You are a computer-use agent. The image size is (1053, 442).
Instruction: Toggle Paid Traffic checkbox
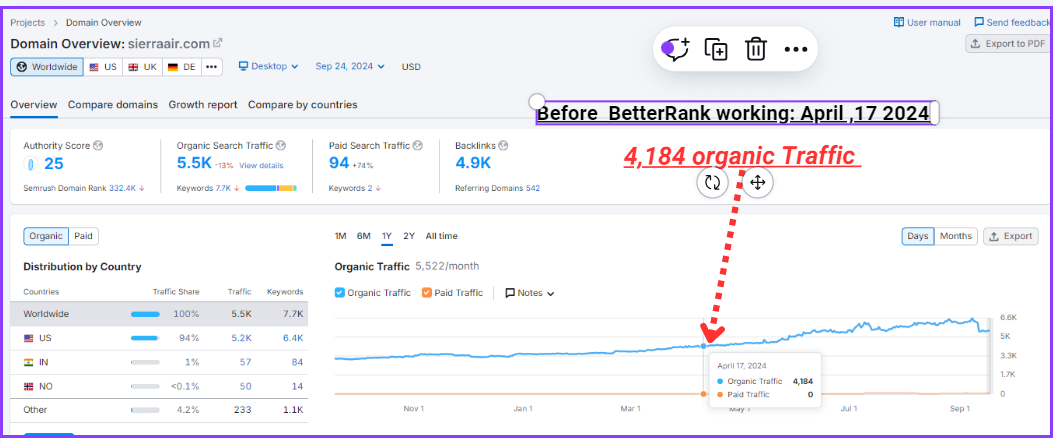click(x=426, y=293)
